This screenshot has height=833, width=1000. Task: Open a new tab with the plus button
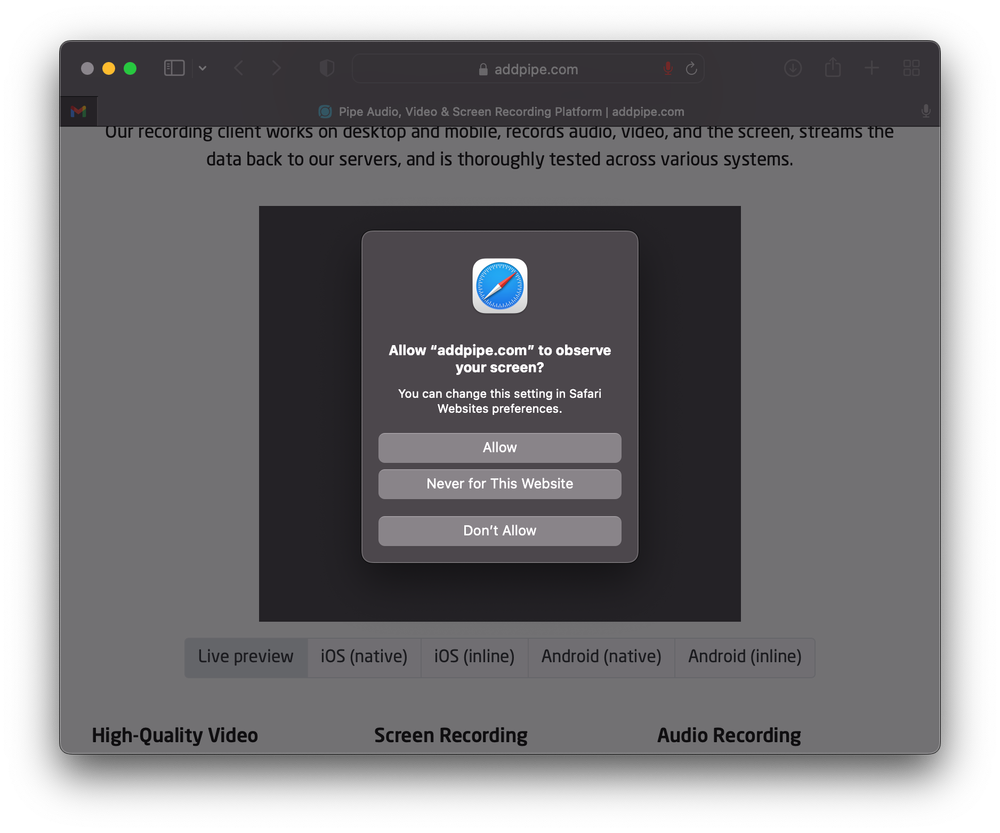871,68
